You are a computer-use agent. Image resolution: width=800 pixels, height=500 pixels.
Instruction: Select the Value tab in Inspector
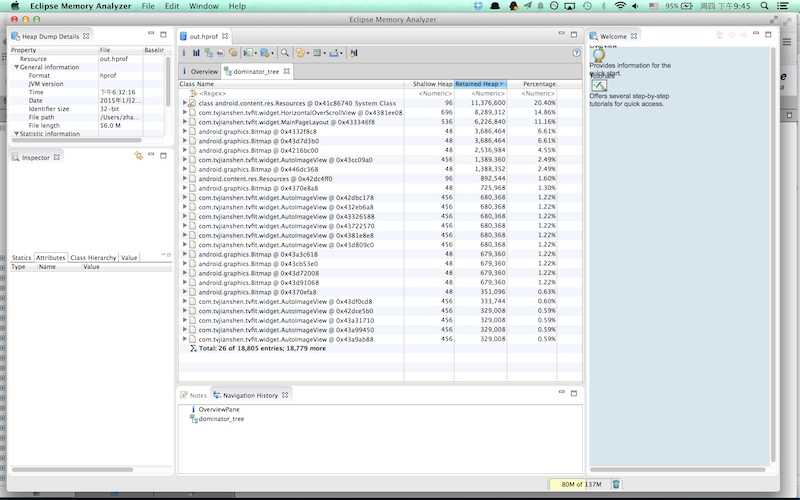(129, 258)
